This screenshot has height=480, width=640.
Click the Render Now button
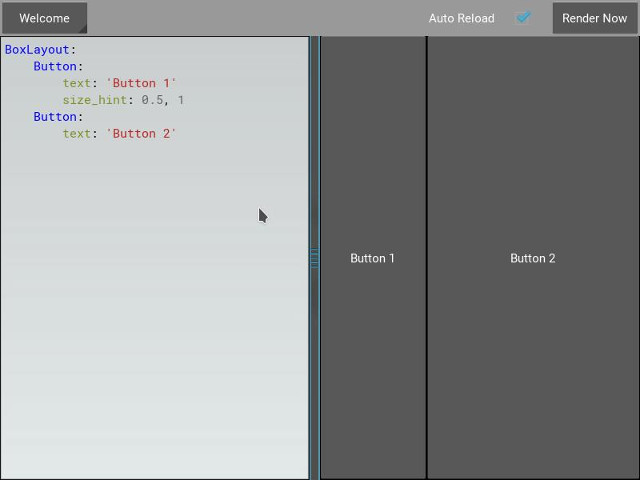point(594,18)
